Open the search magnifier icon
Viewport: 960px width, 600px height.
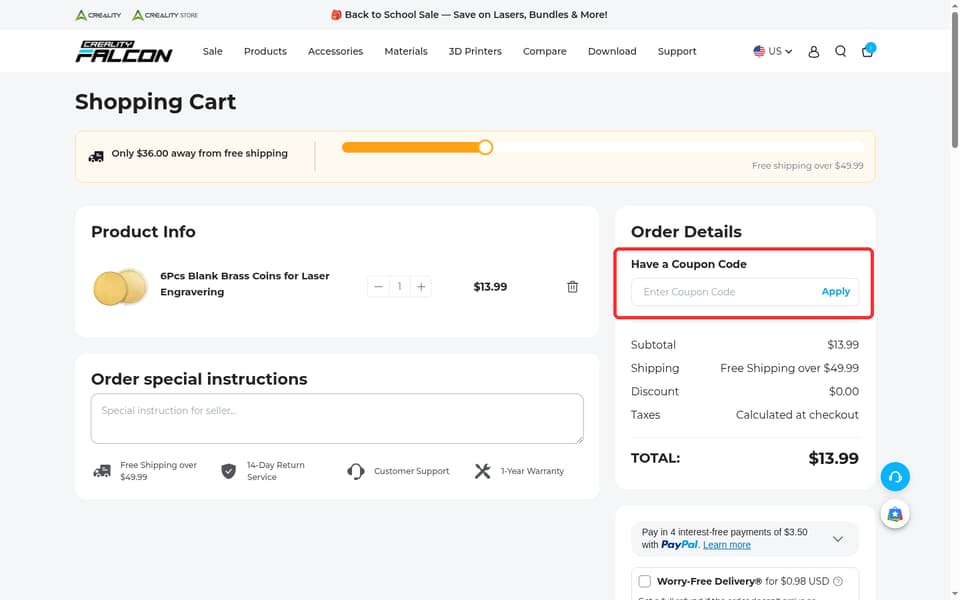pos(840,51)
